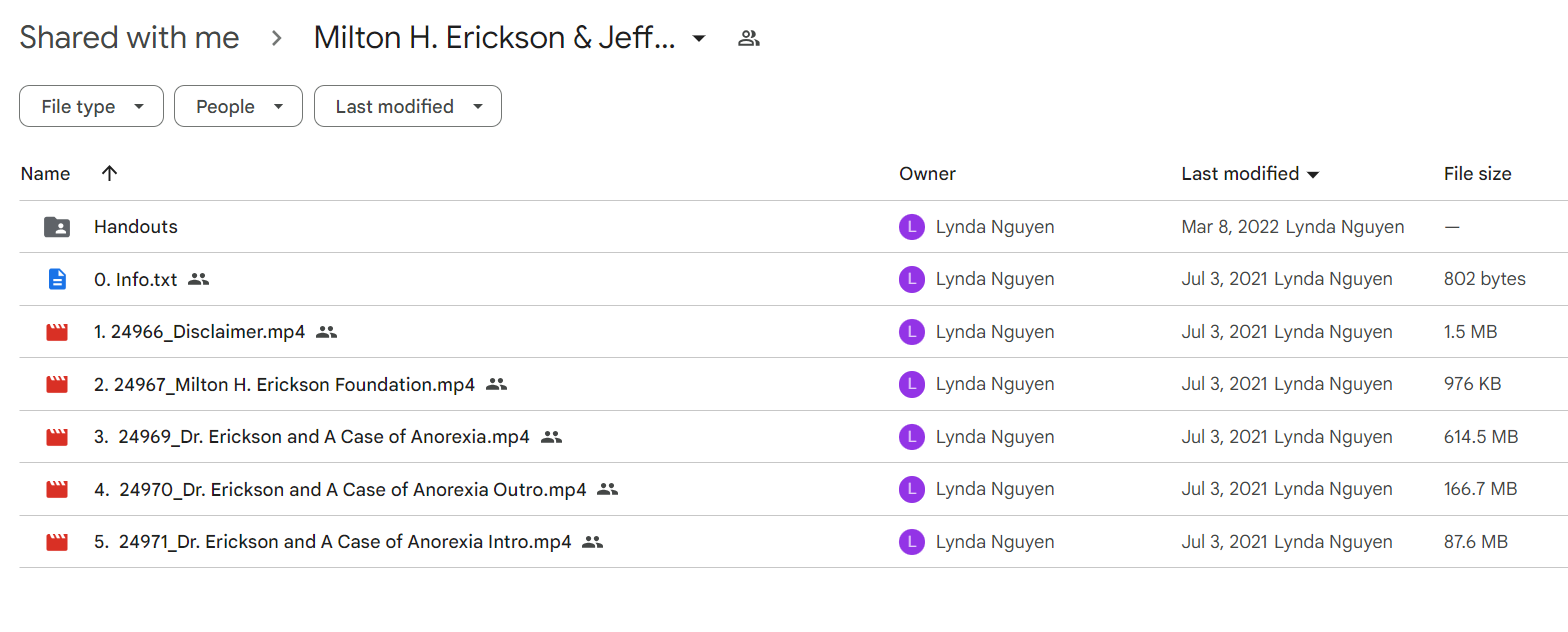Click the 87.6 MB file size
Screen dimensions: 1568x632
click(1475, 542)
